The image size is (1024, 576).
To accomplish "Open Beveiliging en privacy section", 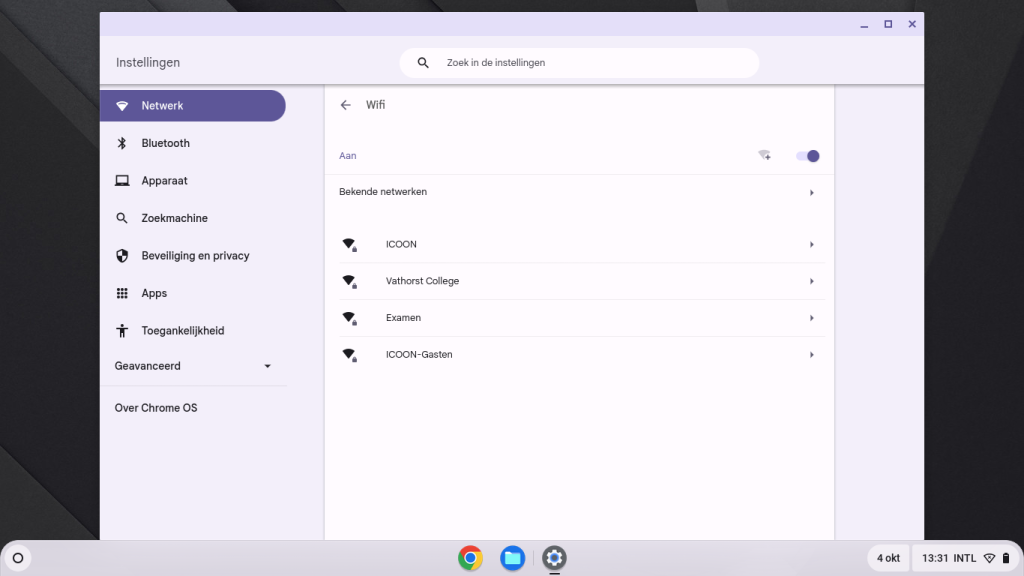I will (195, 256).
